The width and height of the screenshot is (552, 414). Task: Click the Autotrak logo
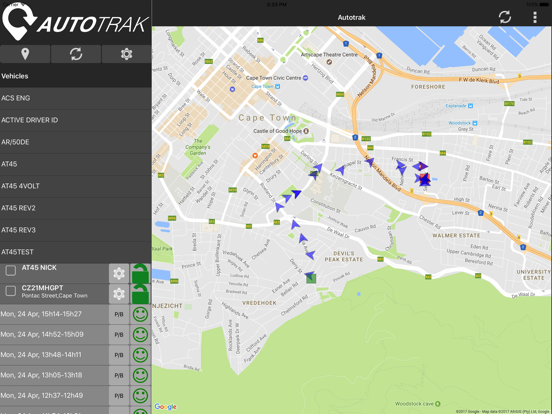(75, 21)
